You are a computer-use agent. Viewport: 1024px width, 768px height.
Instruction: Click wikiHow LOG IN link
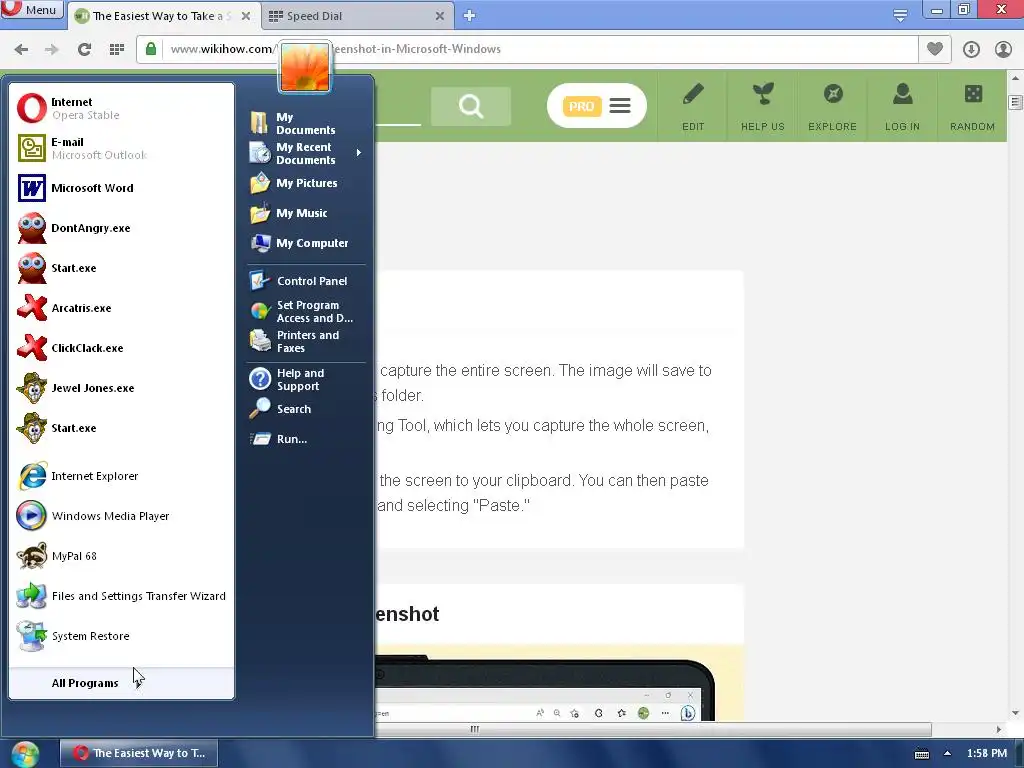coord(903,106)
